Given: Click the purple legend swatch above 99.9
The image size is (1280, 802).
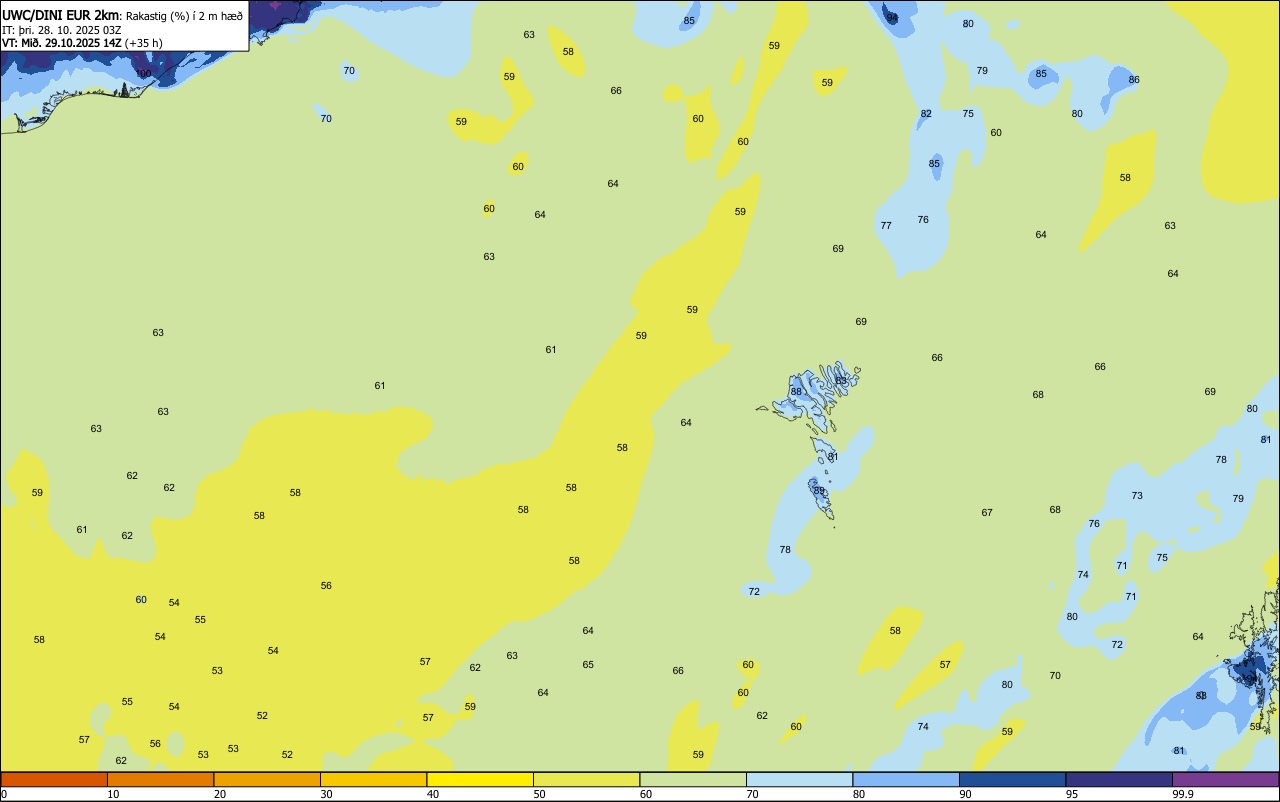Looking at the screenshot, I should (x=1226, y=779).
